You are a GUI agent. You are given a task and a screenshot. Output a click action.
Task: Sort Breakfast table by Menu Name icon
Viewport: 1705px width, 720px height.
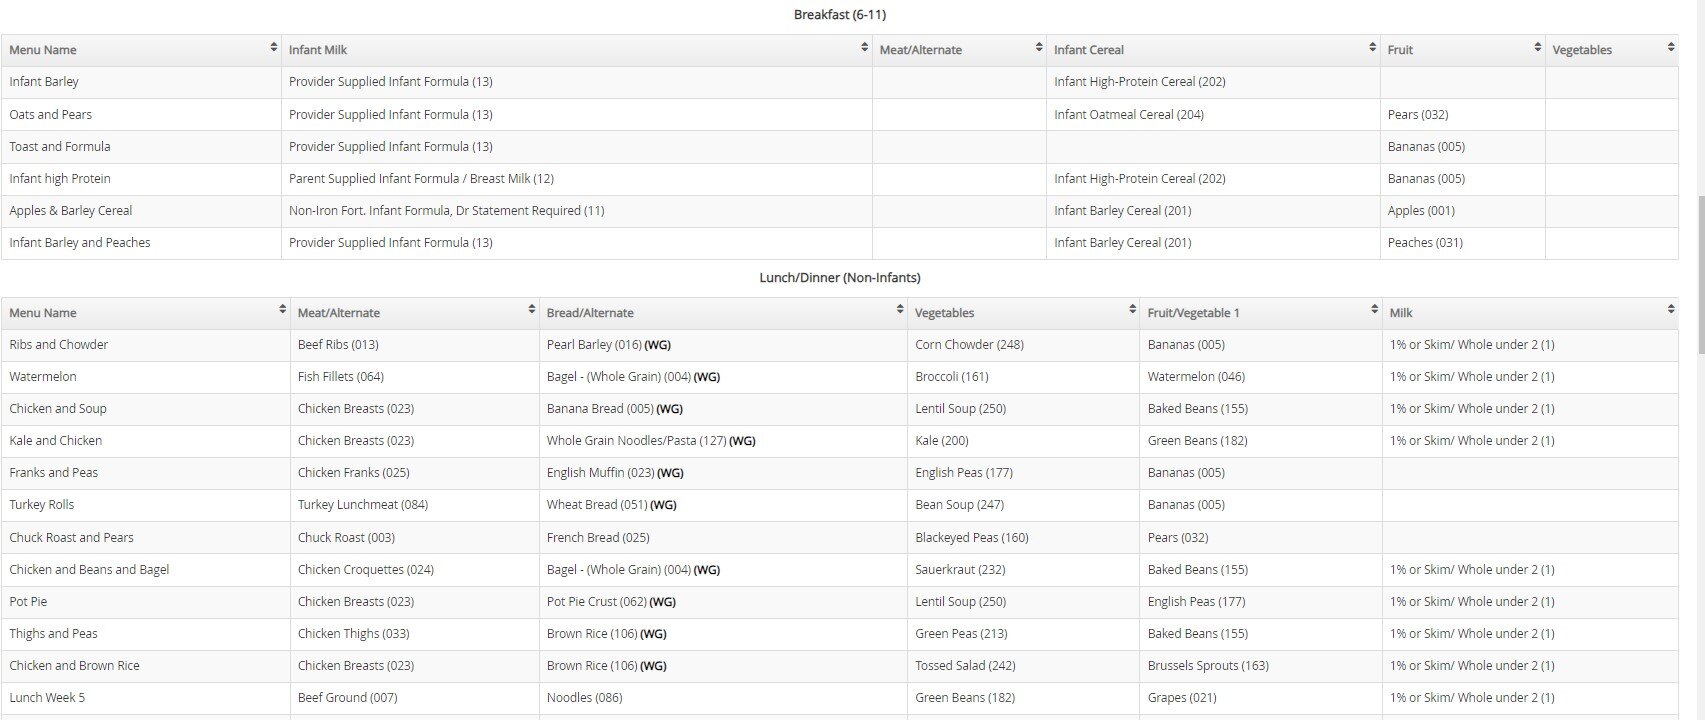pos(273,48)
